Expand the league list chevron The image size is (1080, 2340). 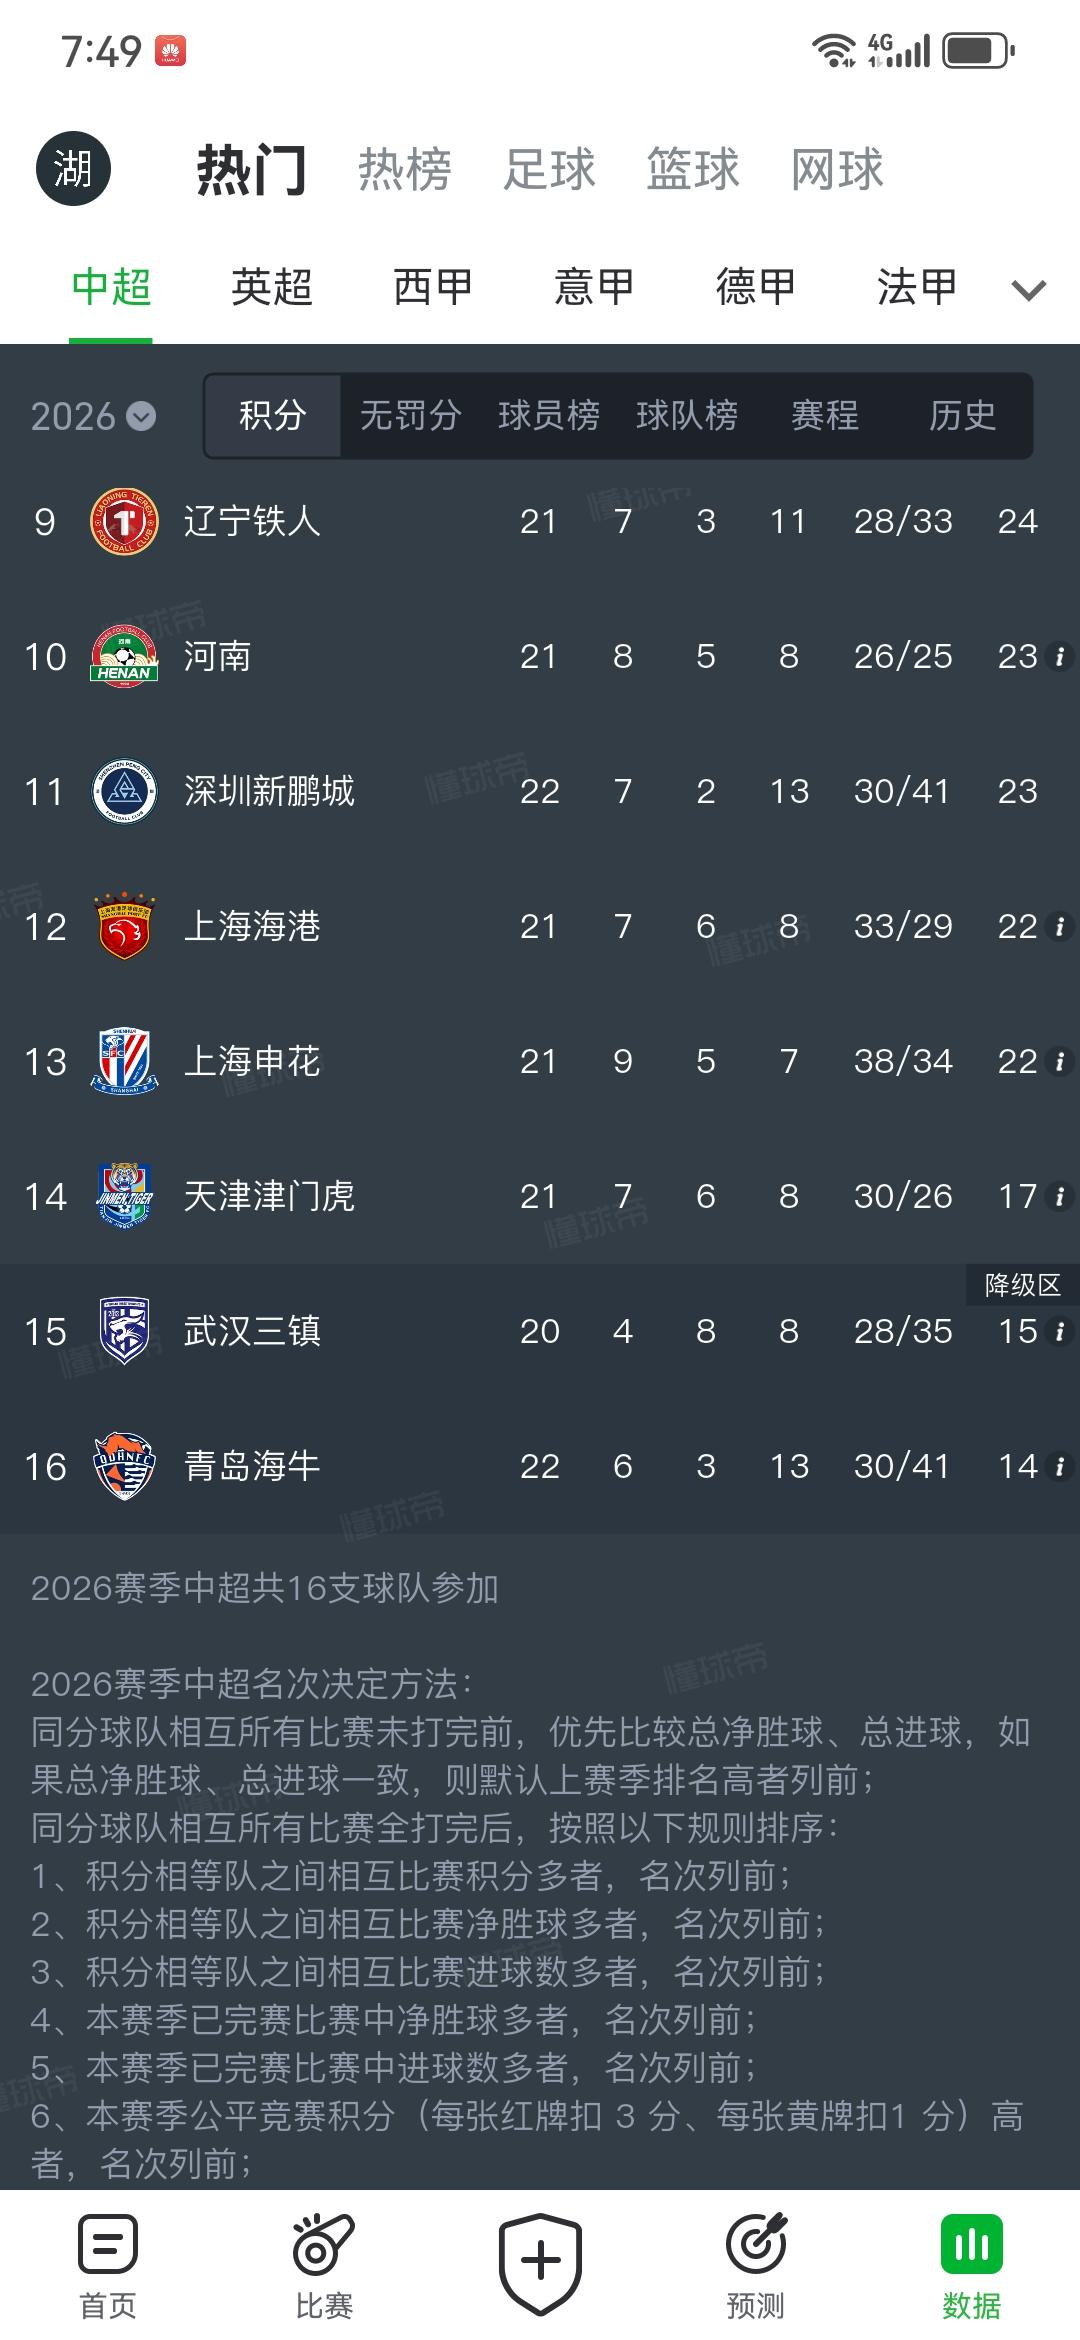pos(1029,290)
